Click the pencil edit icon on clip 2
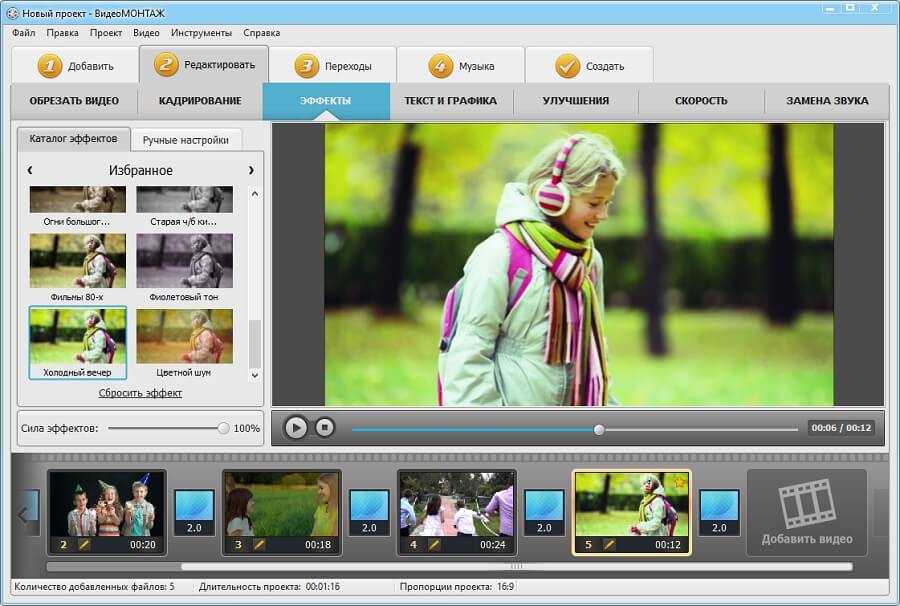Image resolution: width=900 pixels, height=606 pixels. pyautogui.click(x=84, y=545)
